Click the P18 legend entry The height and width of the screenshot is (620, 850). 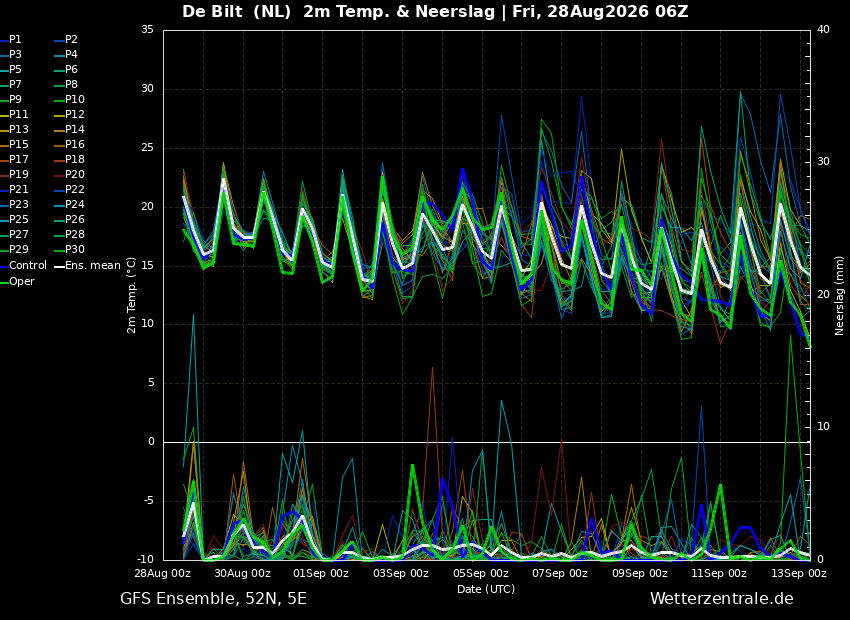70,159
